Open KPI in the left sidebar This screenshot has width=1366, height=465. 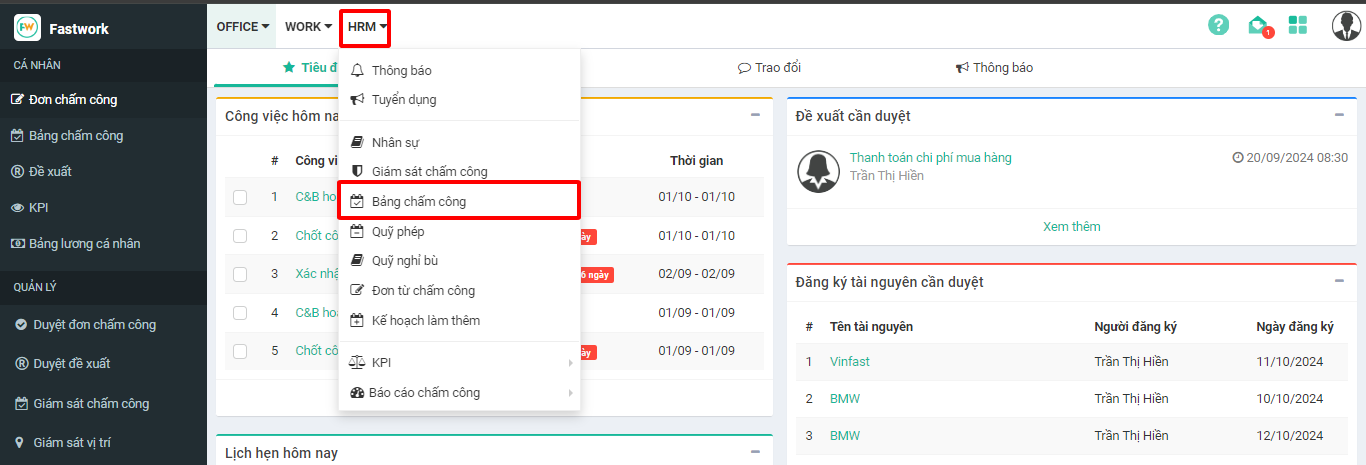38,207
